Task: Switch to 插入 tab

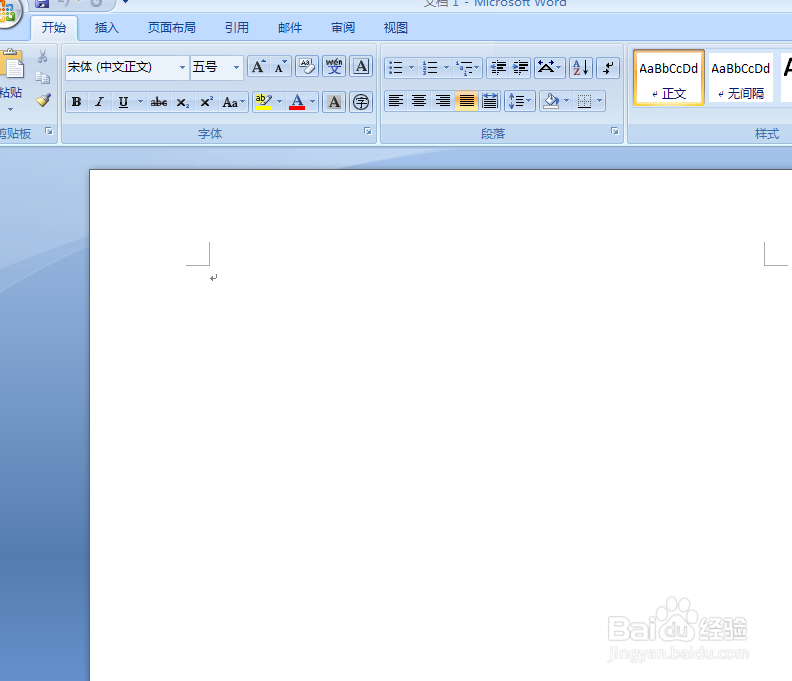Action: (x=107, y=28)
